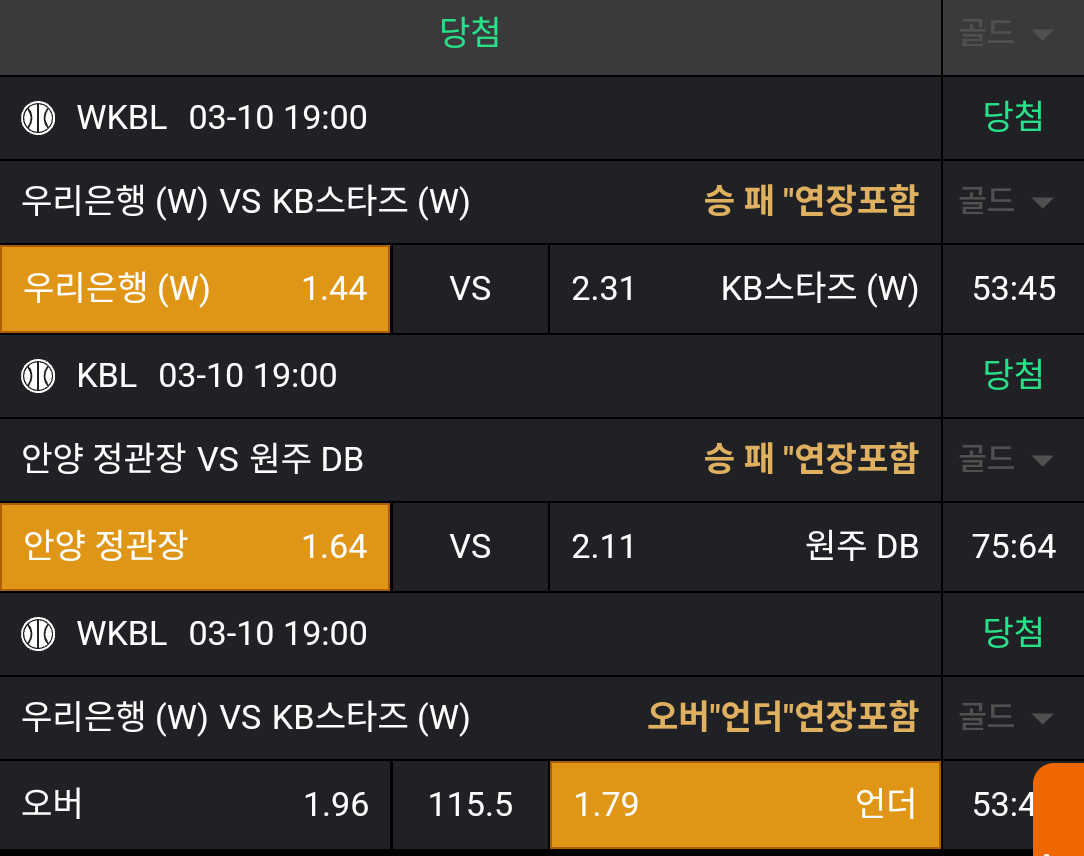Click the basketball icon beside KBL match
Viewport: 1084px width, 856px height.
38,376
